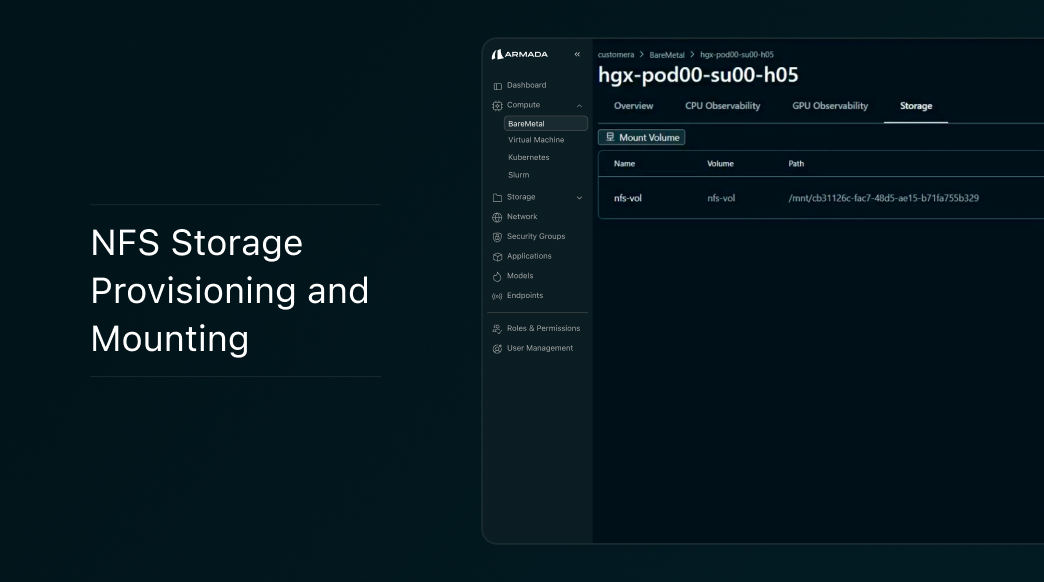
Task: Switch to CPU Observability tab
Action: click(722, 106)
